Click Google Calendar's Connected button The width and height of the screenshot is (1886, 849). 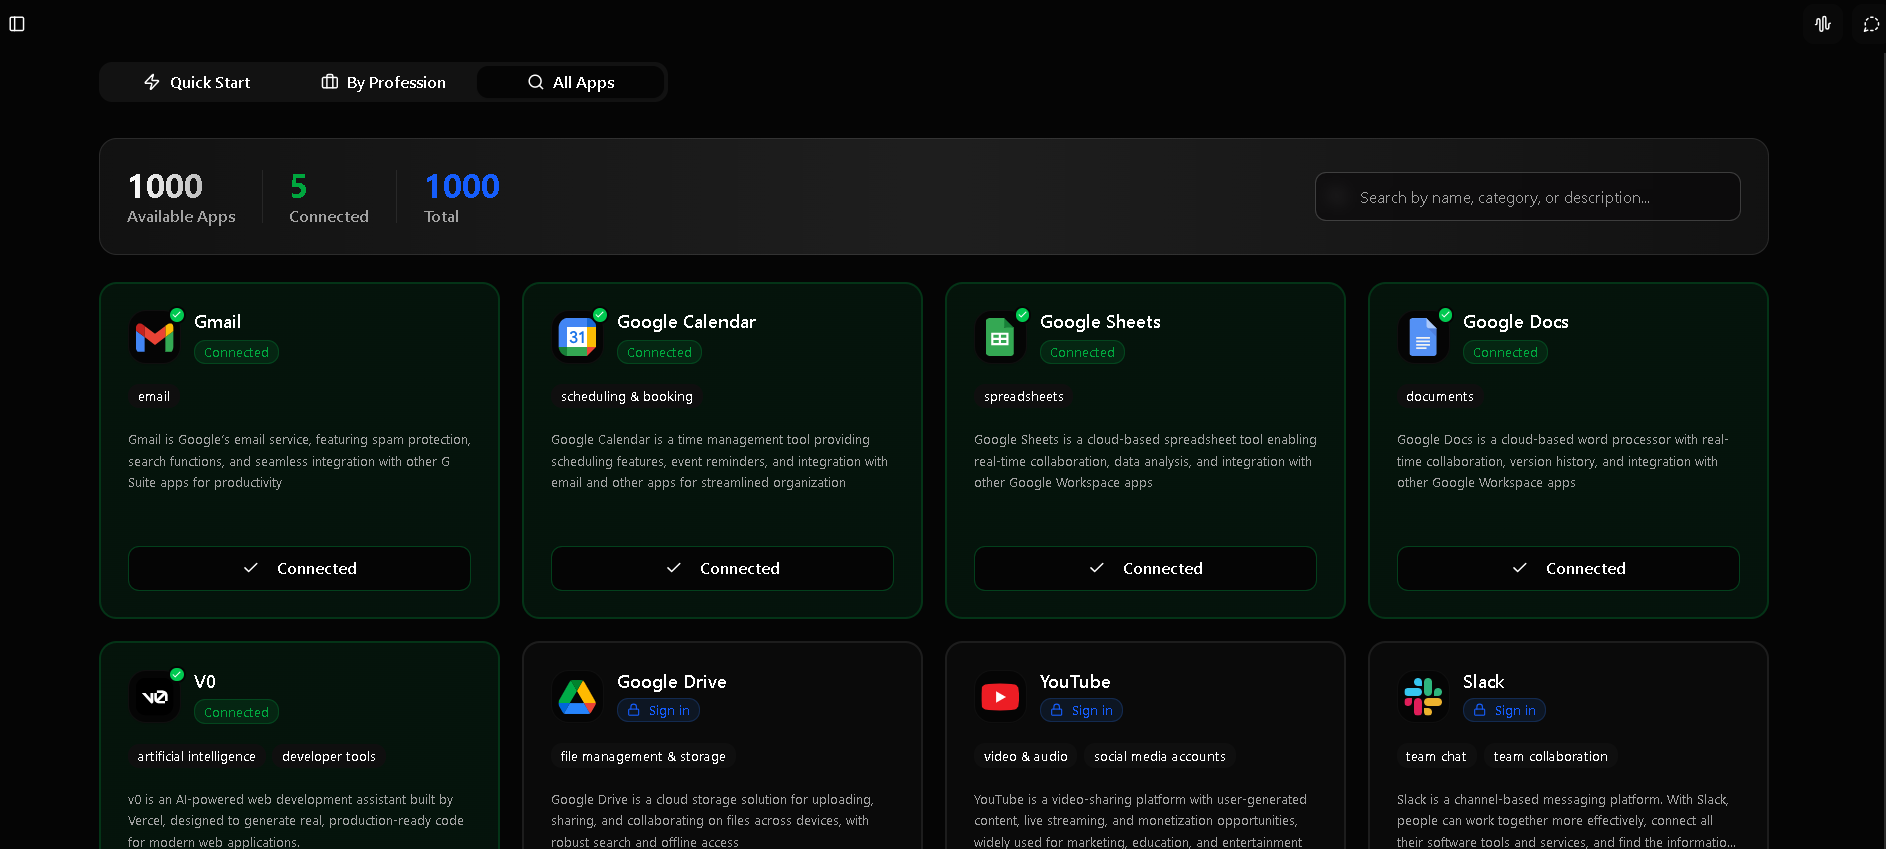tap(722, 568)
